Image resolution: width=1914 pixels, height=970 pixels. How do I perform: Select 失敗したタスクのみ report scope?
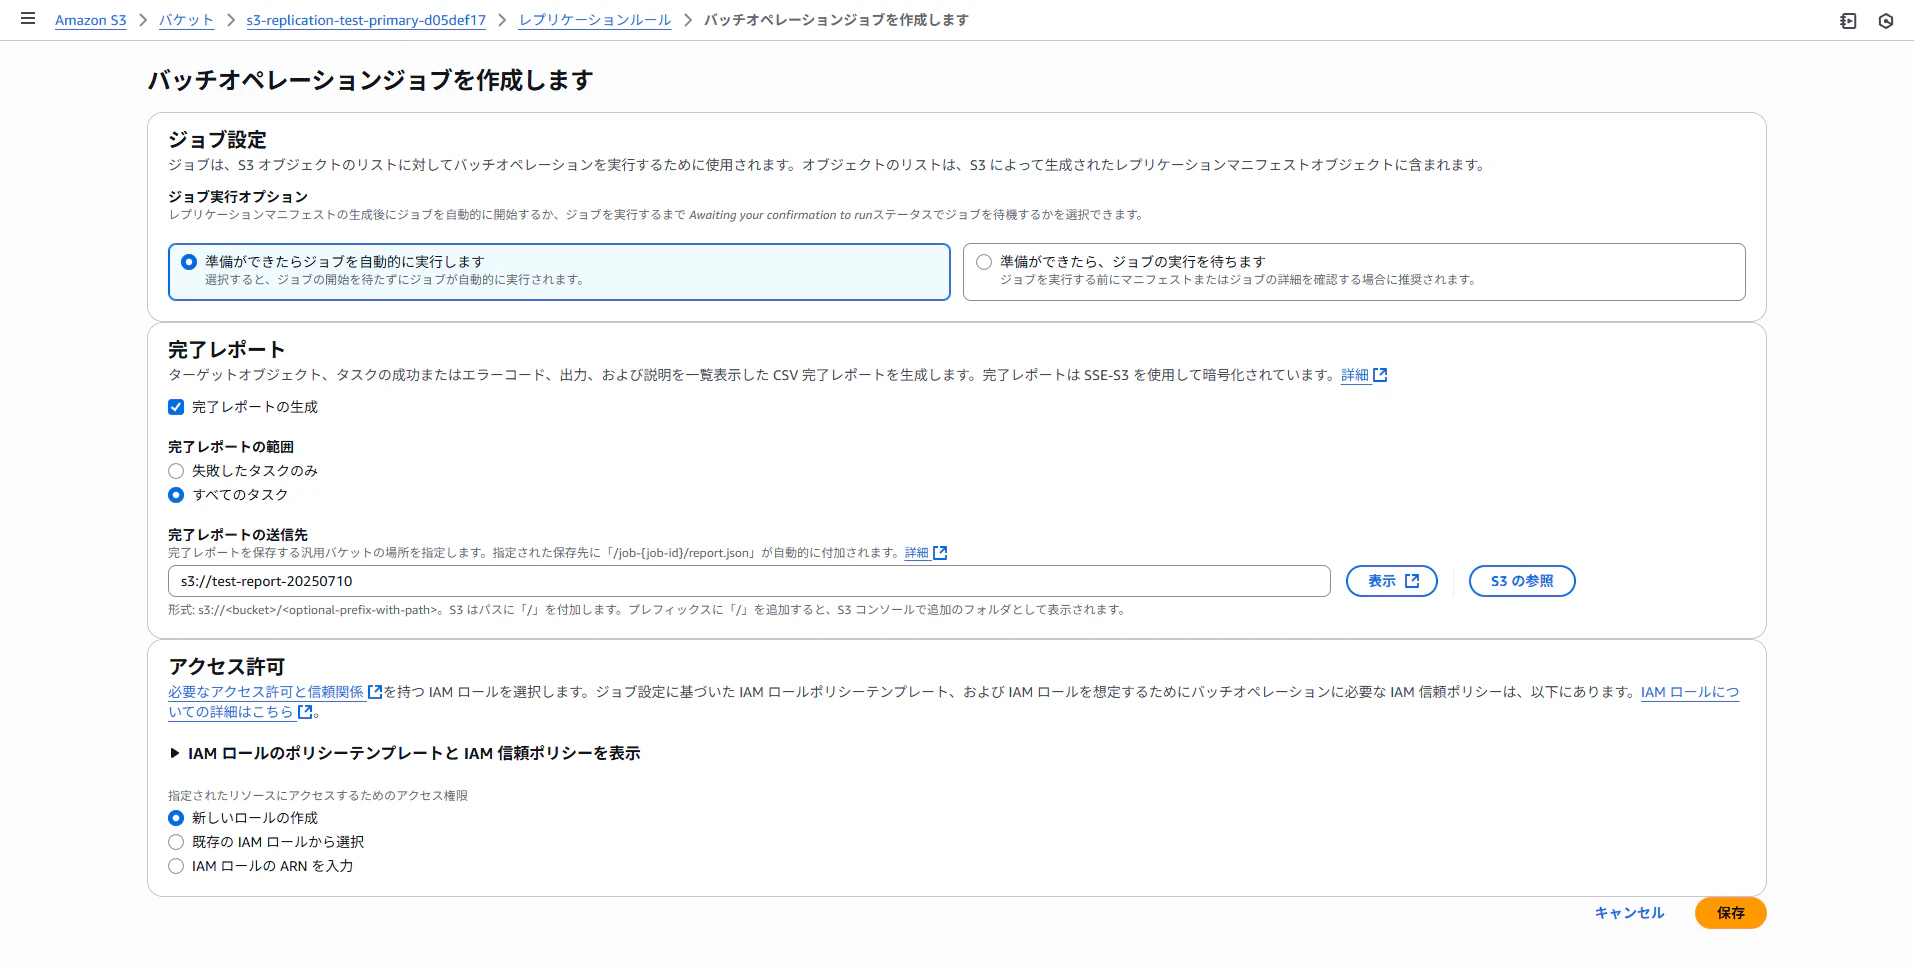176,471
